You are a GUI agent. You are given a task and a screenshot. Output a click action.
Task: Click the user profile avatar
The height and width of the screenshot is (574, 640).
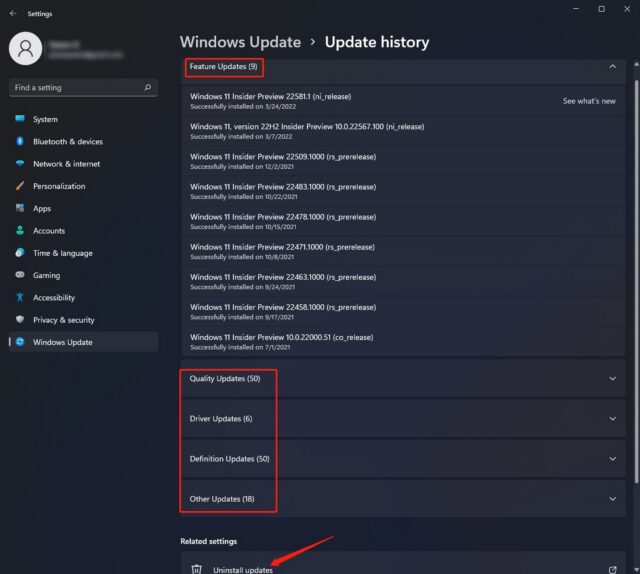[x=25, y=49]
